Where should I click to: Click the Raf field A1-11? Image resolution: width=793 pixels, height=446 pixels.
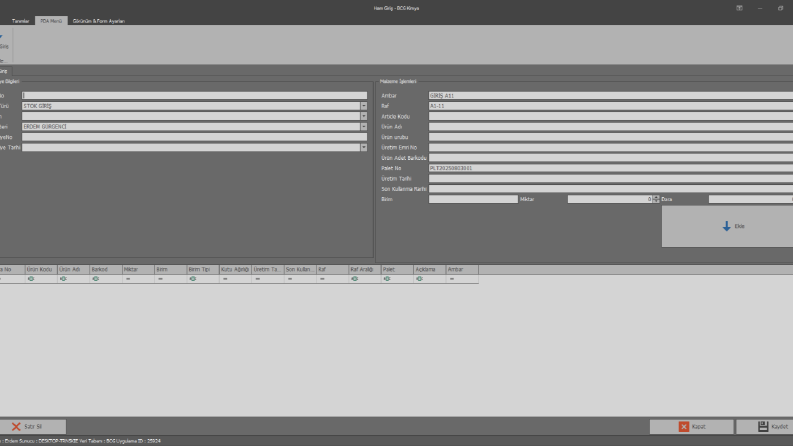611,106
